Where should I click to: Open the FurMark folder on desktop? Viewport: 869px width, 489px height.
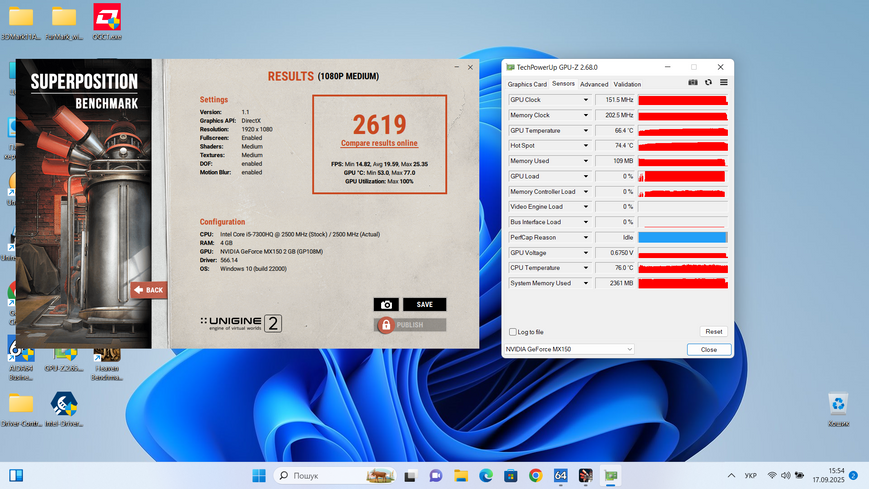64,22
